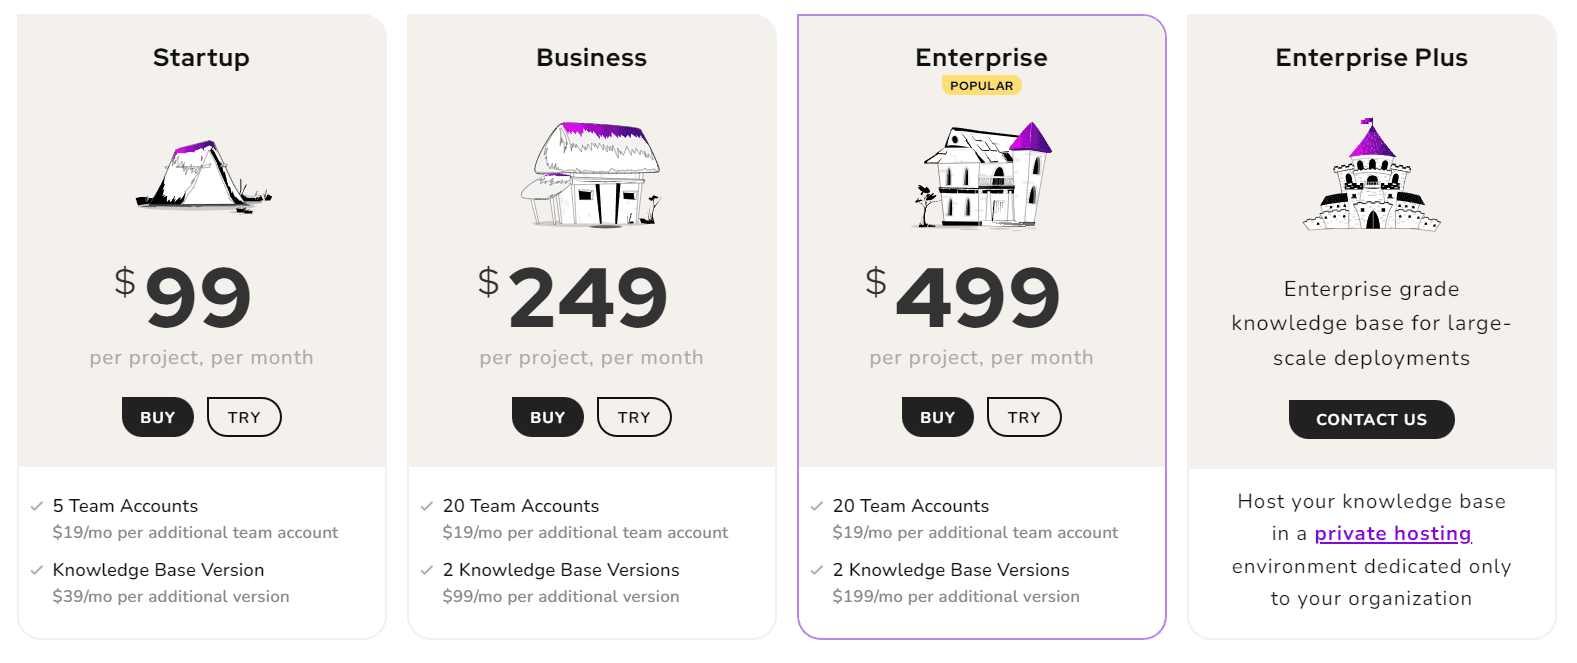This screenshot has height=663, width=1577.
Task: Click checkmark beside Enterprise 2 Knowledge Base Versions
Action: (817, 570)
